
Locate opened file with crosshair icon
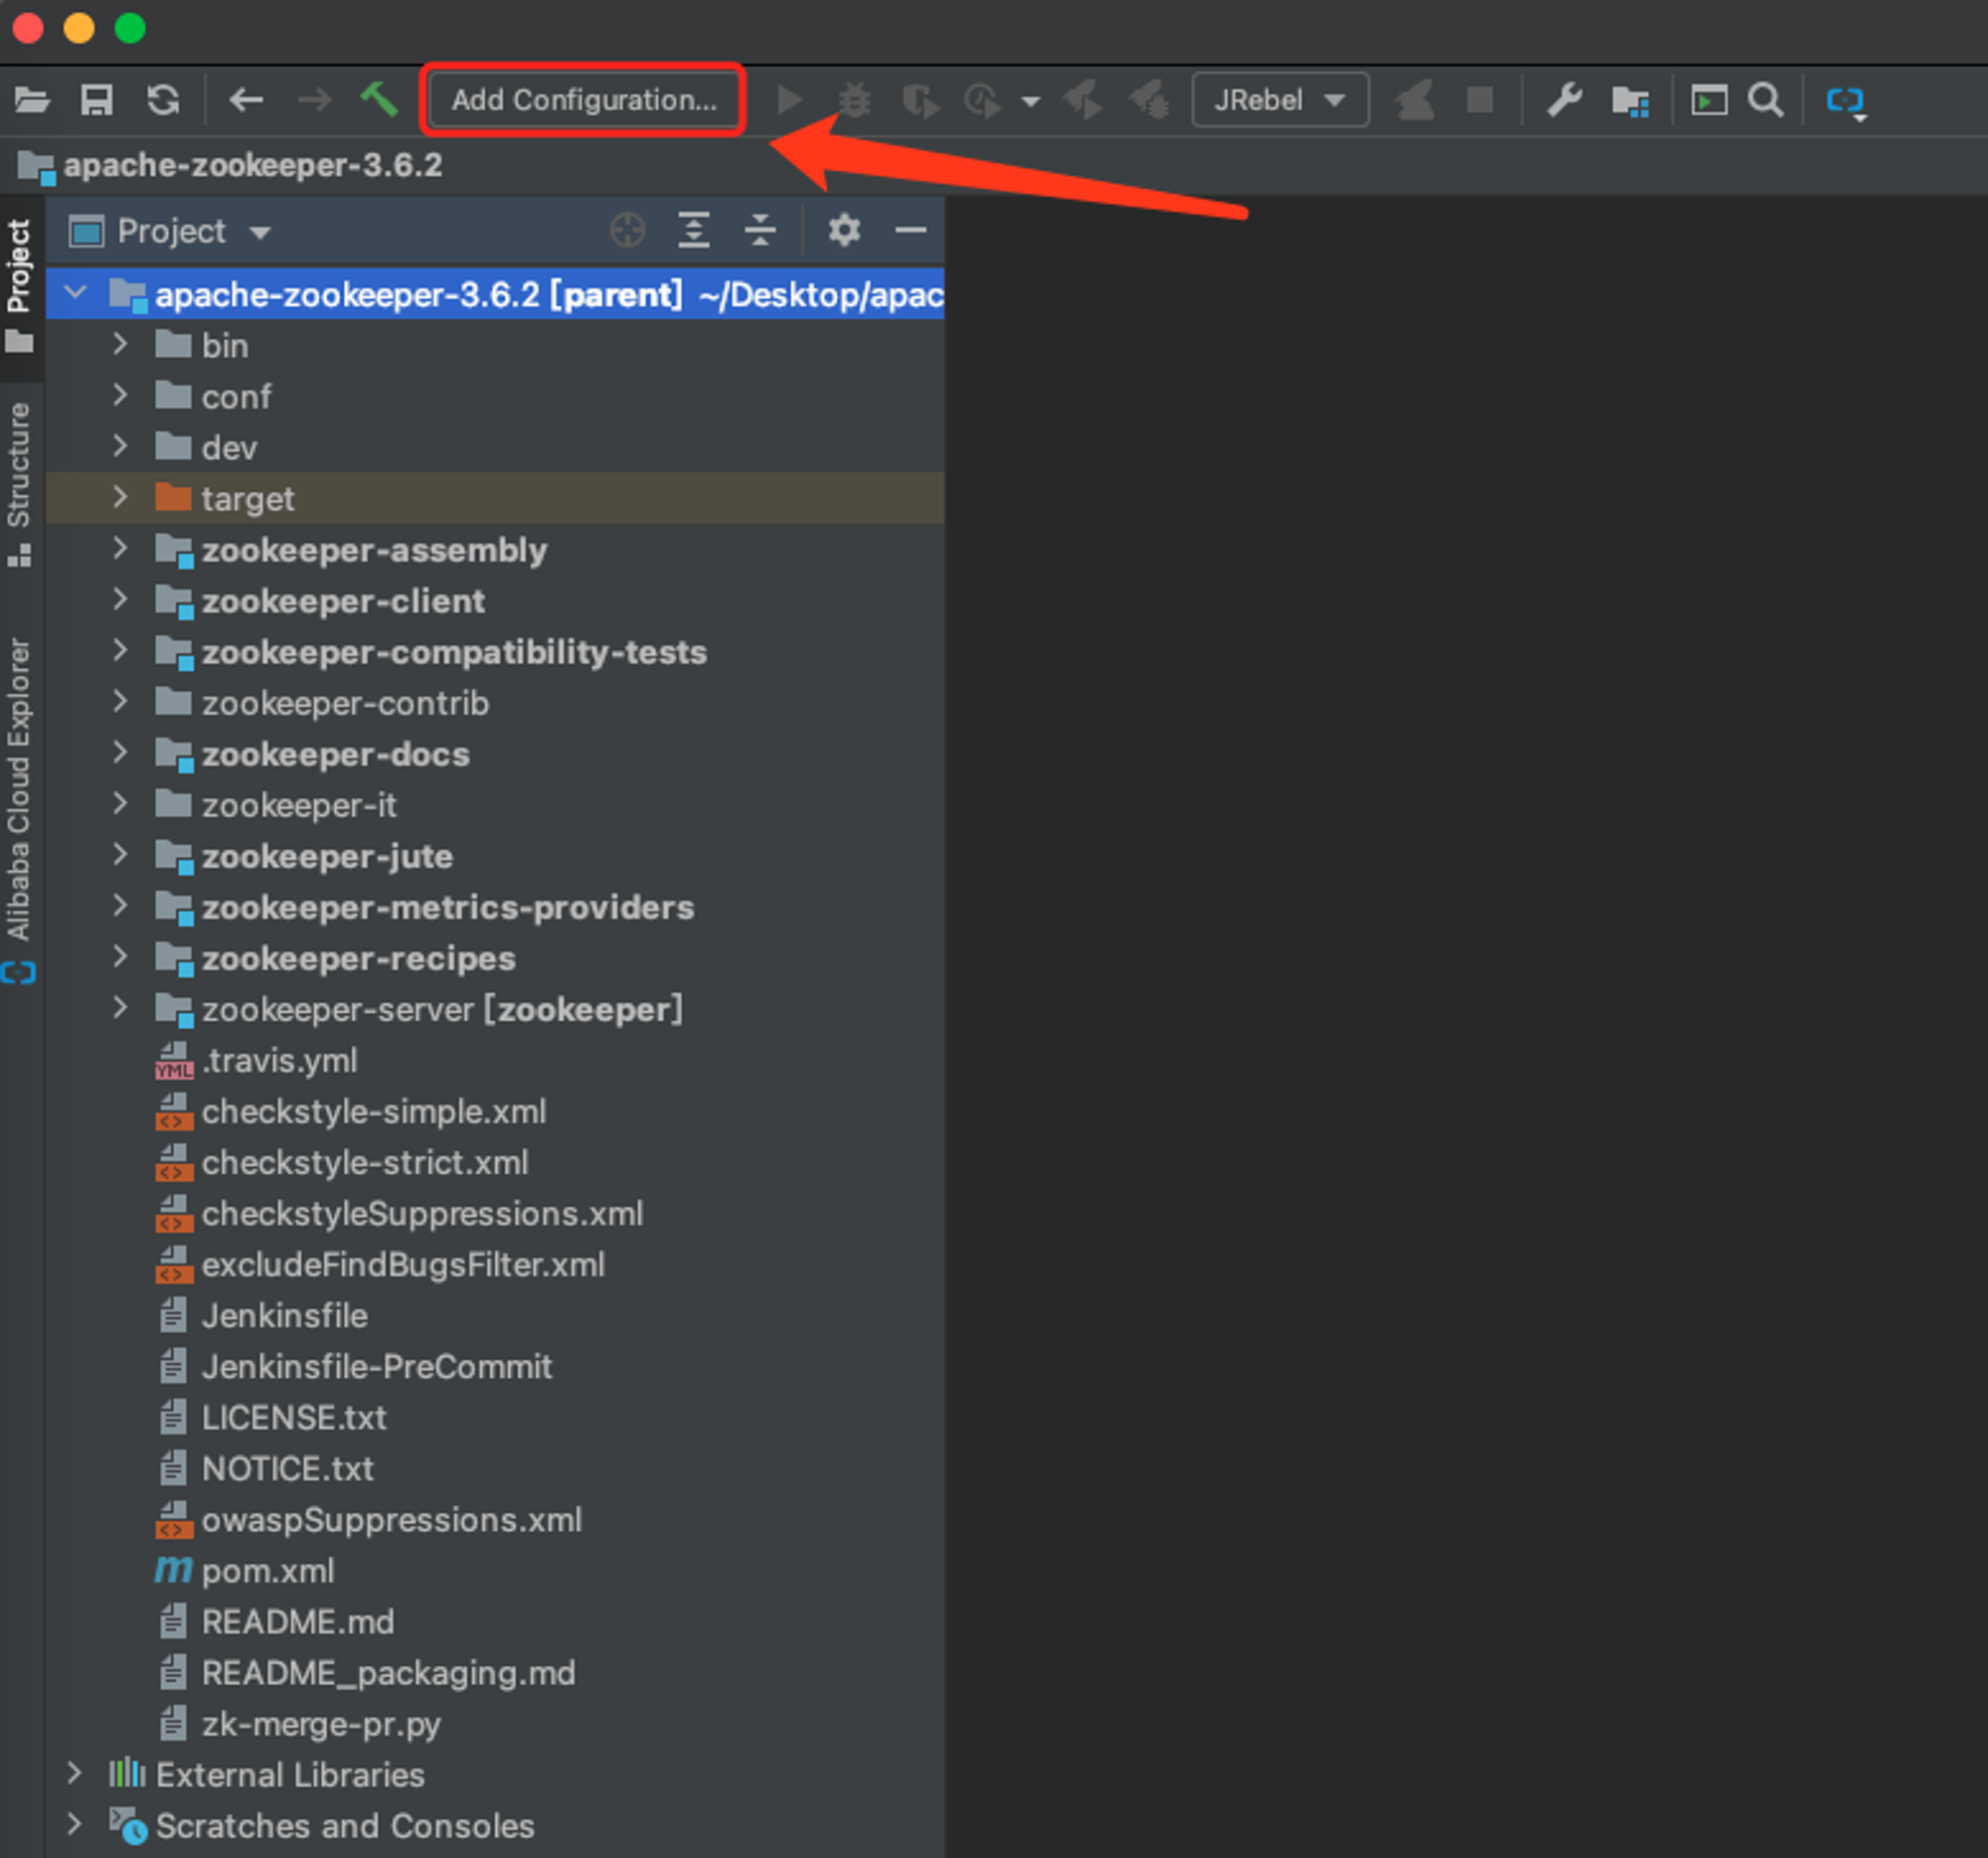coord(627,231)
